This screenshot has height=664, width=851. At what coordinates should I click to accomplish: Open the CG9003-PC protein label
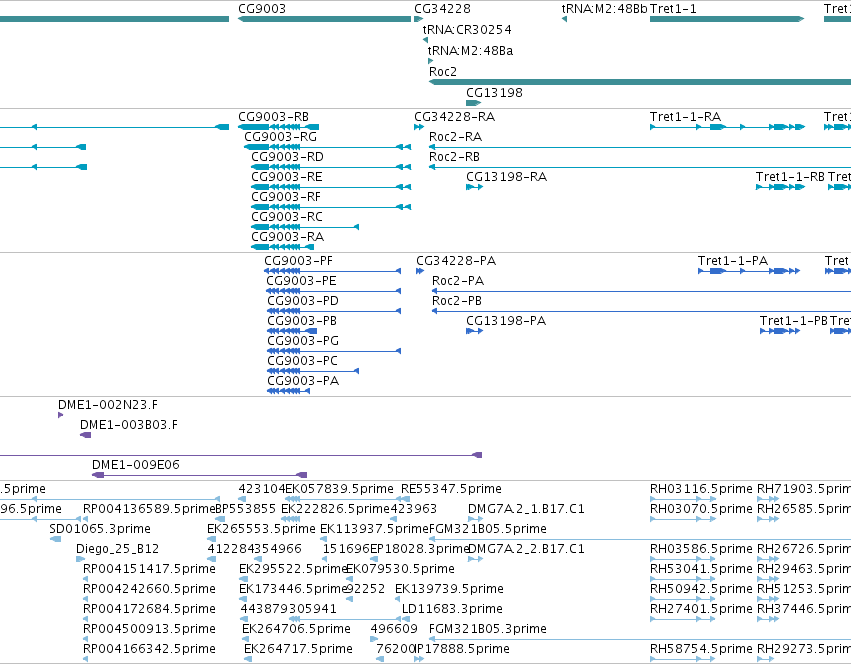(x=302, y=361)
